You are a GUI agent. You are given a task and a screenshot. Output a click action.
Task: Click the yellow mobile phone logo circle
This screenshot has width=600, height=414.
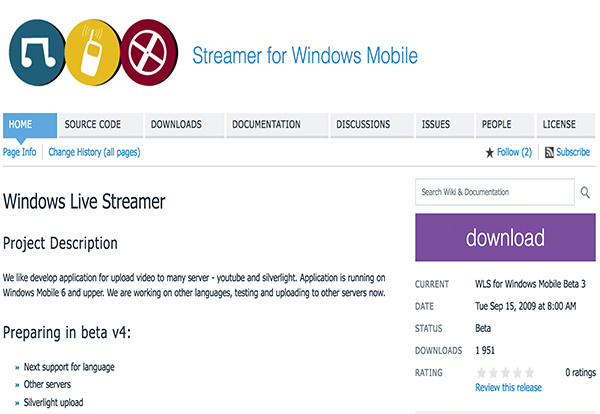tap(93, 52)
